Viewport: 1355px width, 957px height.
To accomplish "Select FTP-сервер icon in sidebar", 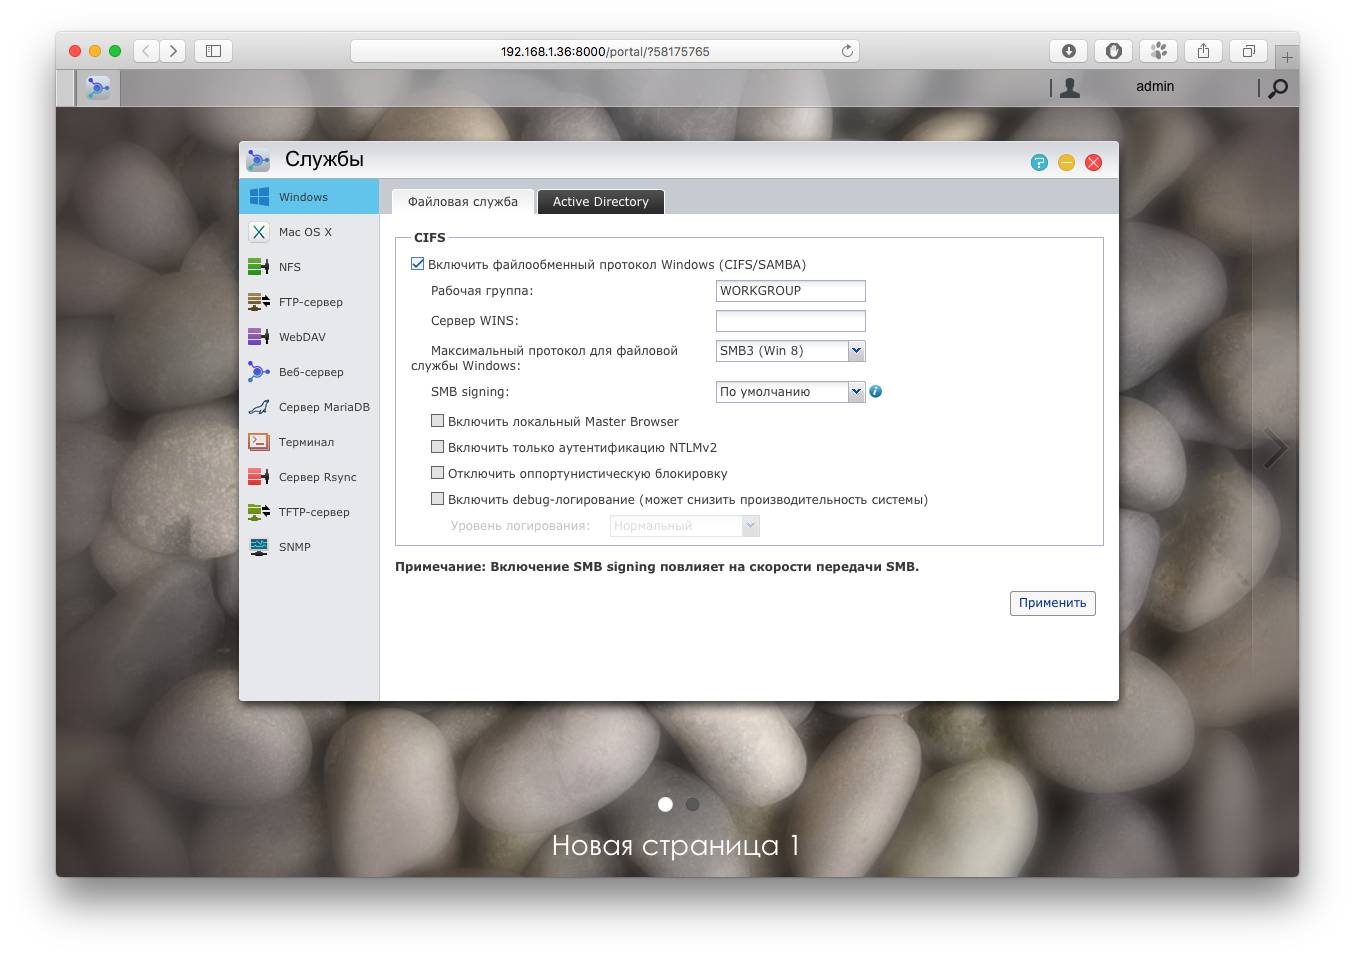I will (259, 302).
